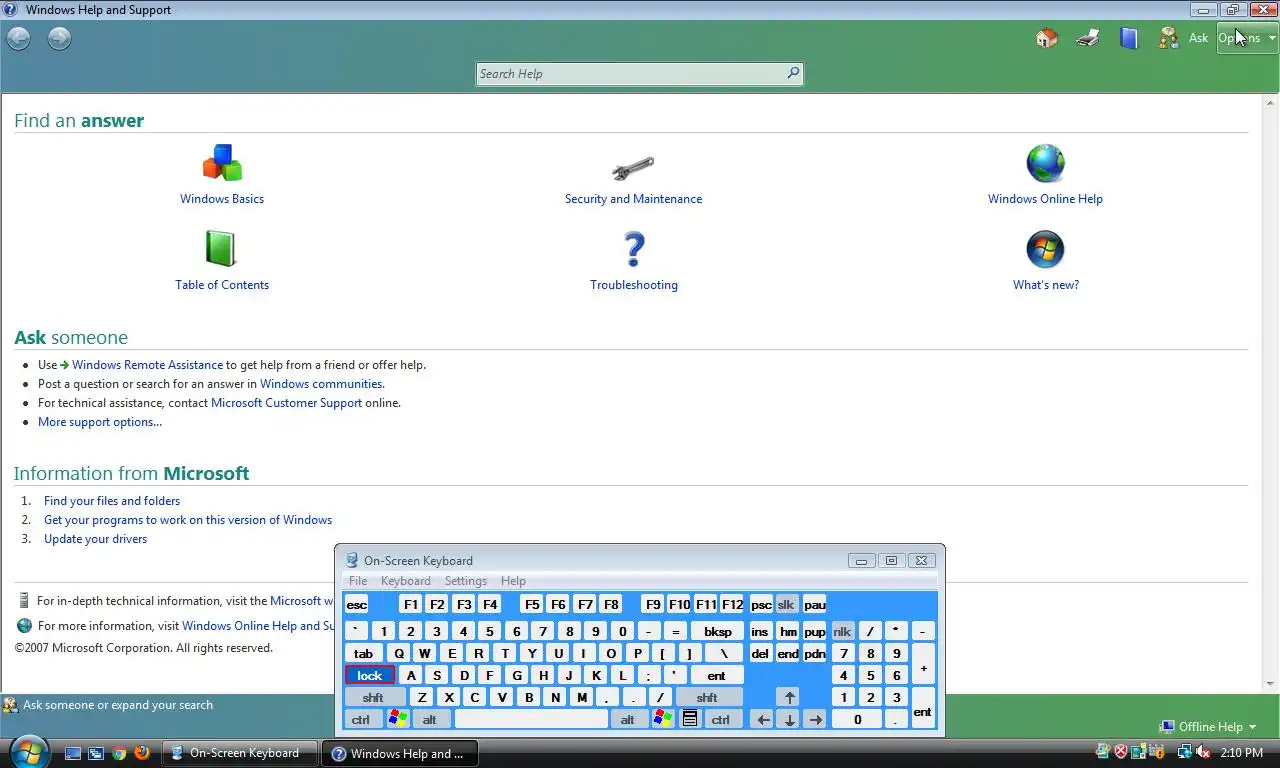Open the Windows Start orb
The height and width of the screenshot is (768, 1280).
tap(28, 750)
